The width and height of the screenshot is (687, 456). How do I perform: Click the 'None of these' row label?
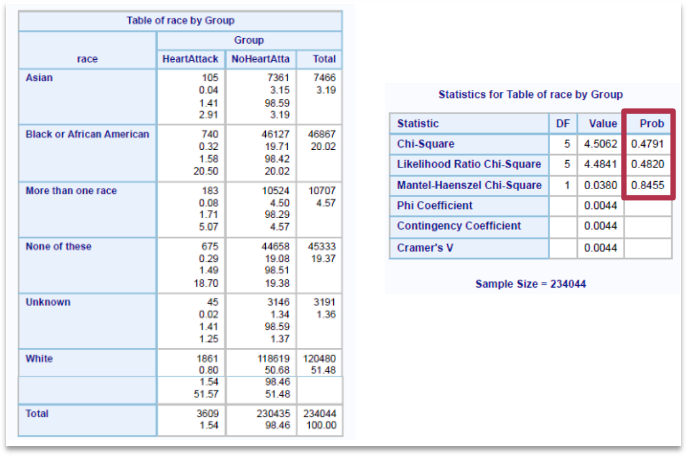58,247
